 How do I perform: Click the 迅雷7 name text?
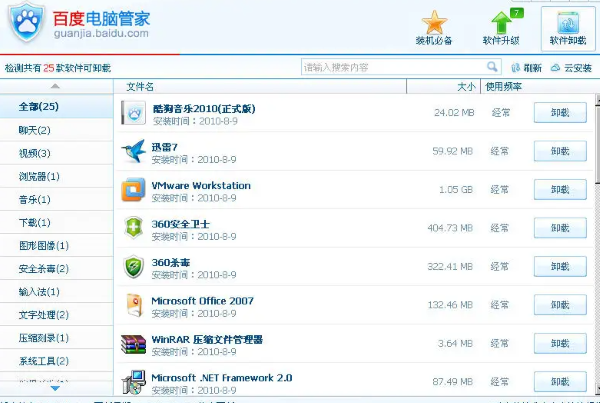(x=165, y=147)
